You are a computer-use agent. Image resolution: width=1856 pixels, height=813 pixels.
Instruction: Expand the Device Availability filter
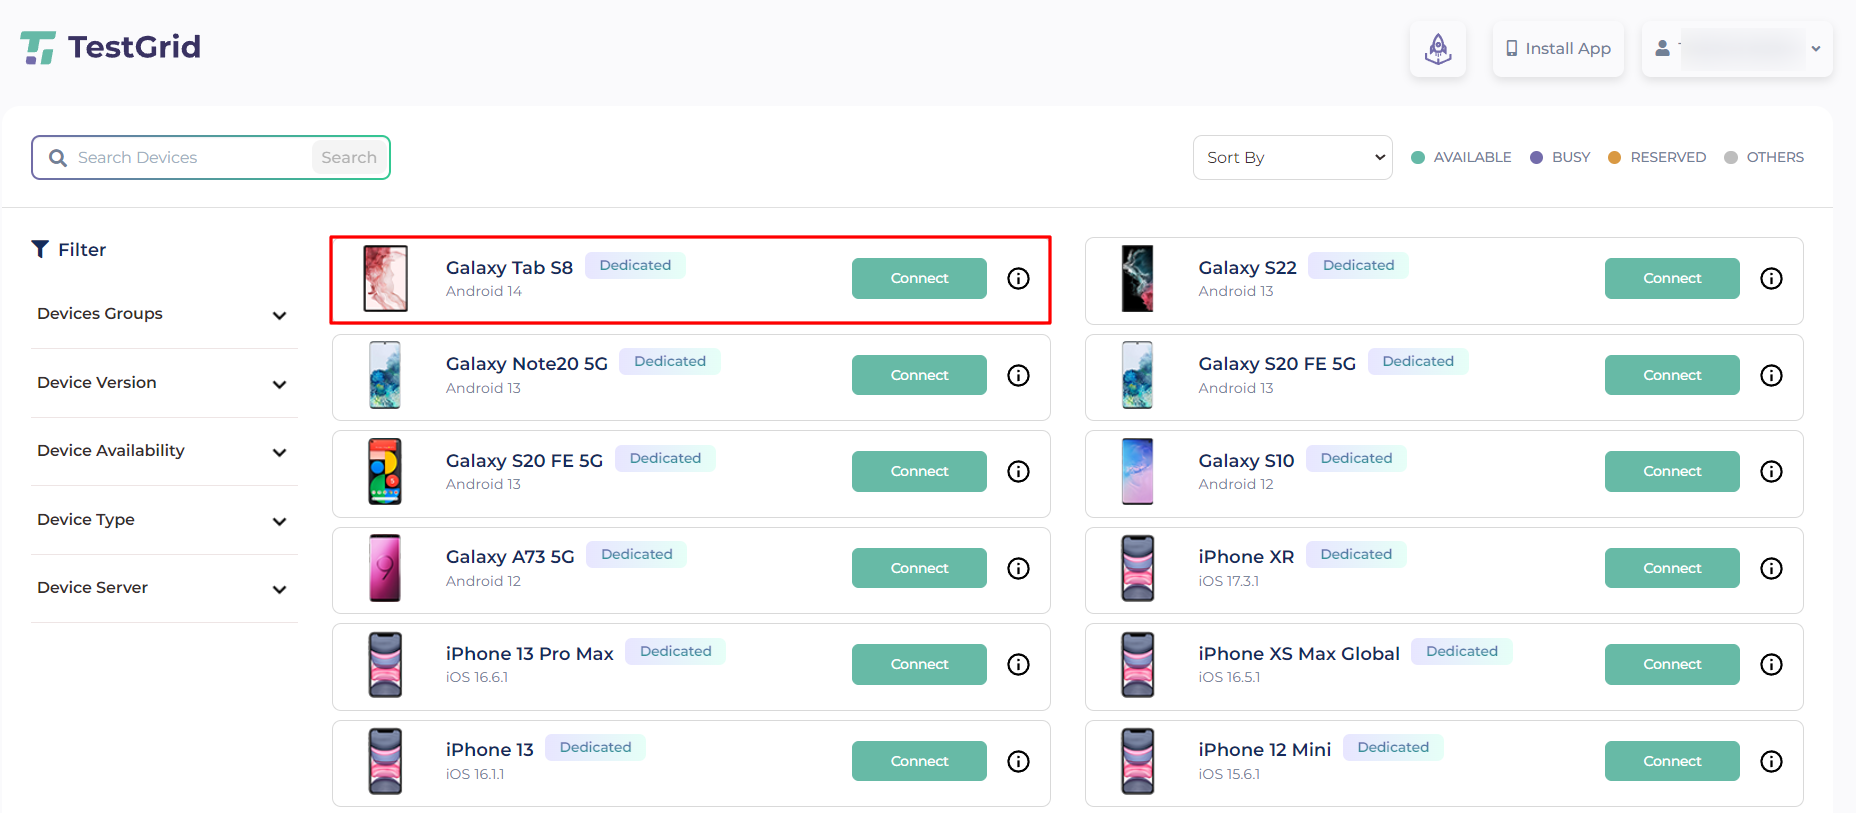tap(163, 451)
